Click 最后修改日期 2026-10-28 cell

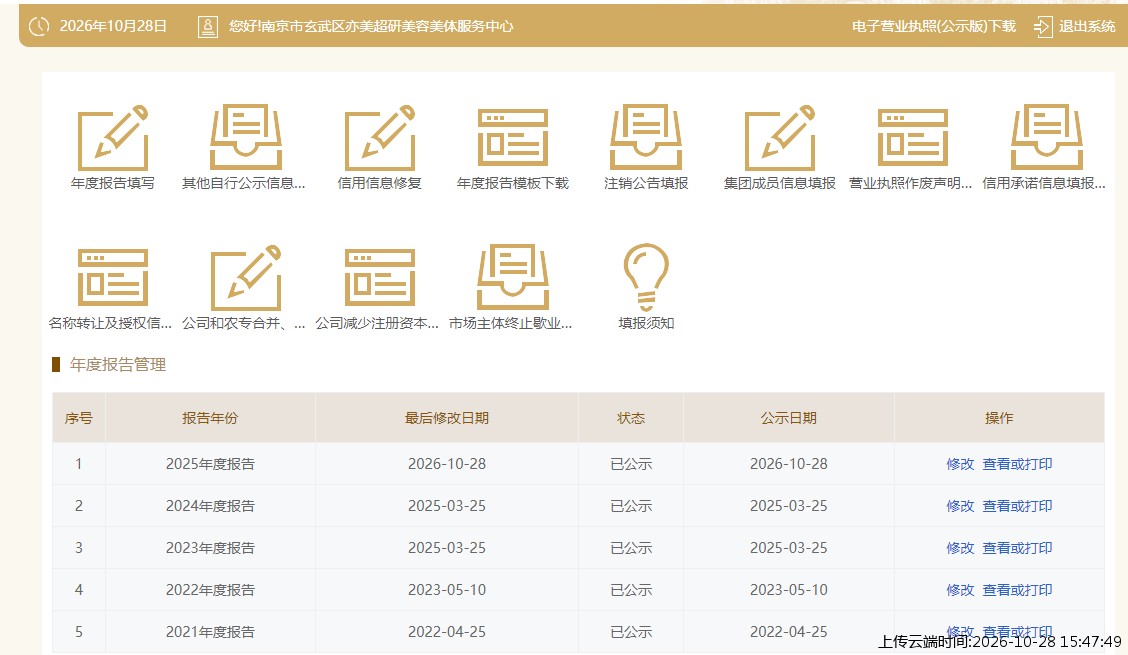click(447, 464)
